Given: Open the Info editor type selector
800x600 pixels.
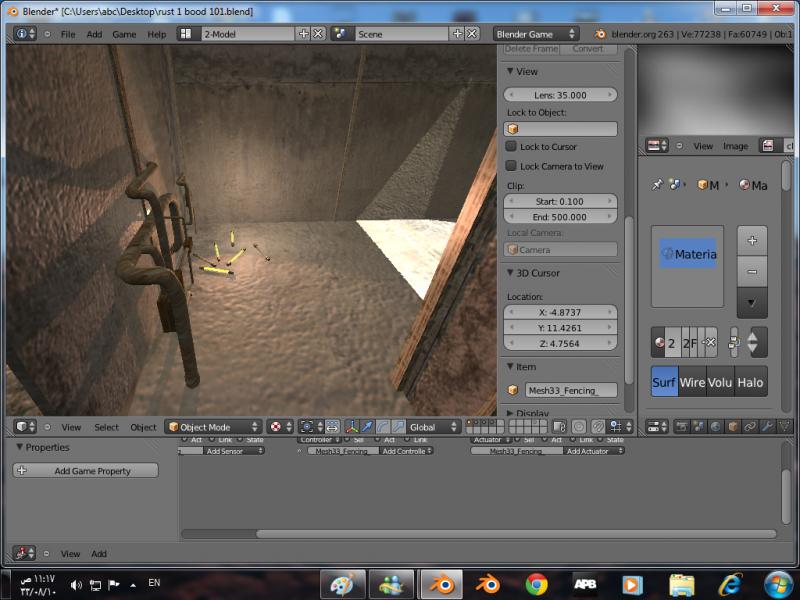Looking at the screenshot, I should (x=25, y=34).
